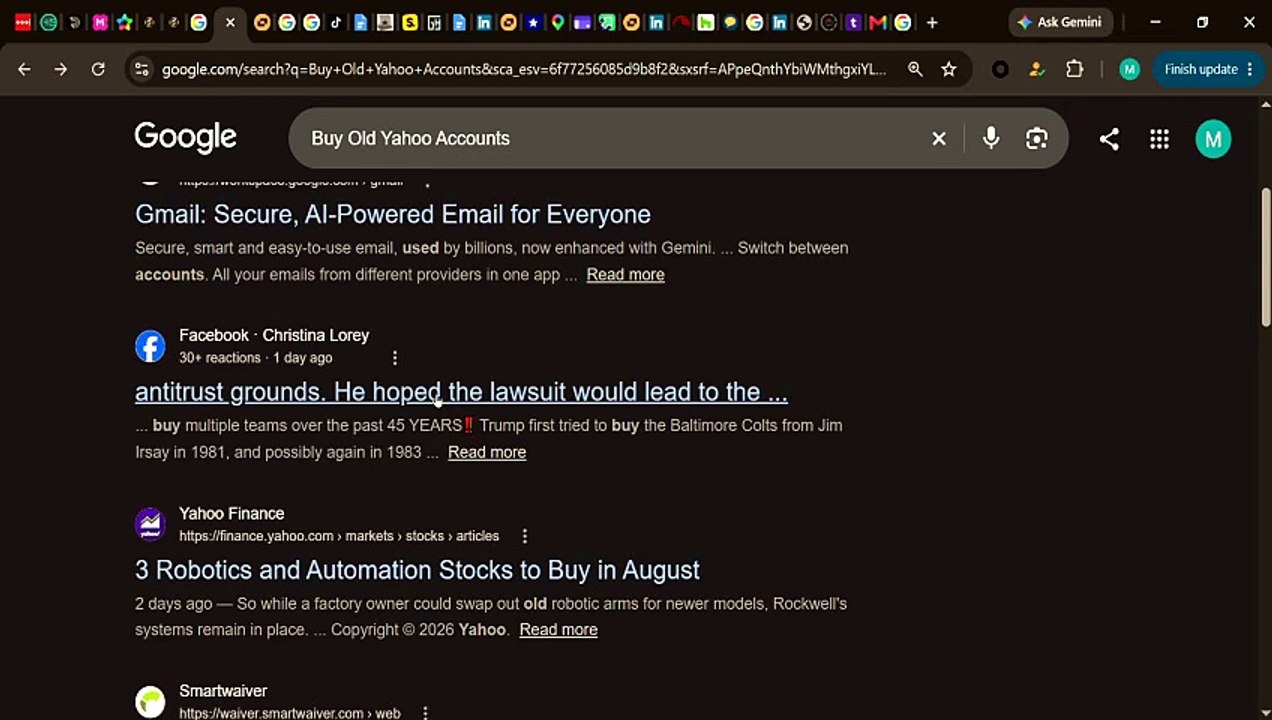Open Ask Gemini

pyautogui.click(x=1060, y=22)
